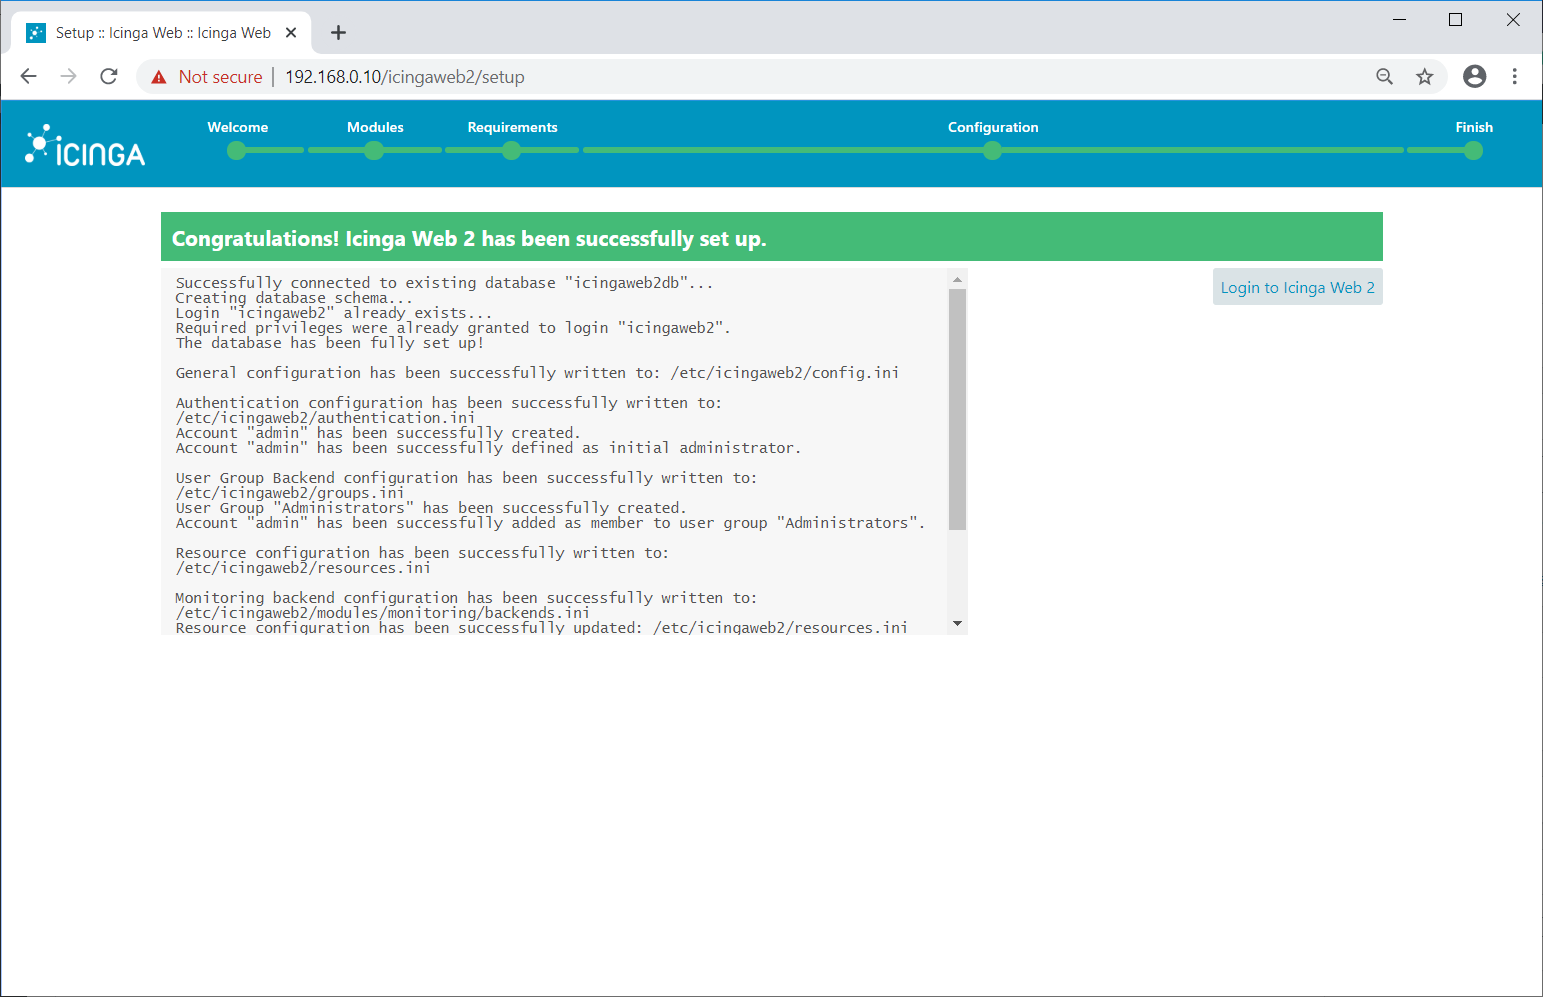The width and height of the screenshot is (1543, 997).
Task: Click the 'Successfully connected to existing database' line
Action: [x=444, y=283]
